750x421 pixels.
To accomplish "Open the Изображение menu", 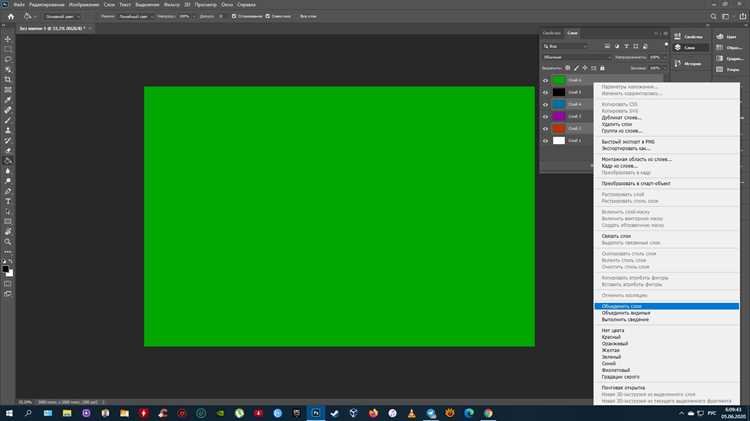I will coord(84,5).
